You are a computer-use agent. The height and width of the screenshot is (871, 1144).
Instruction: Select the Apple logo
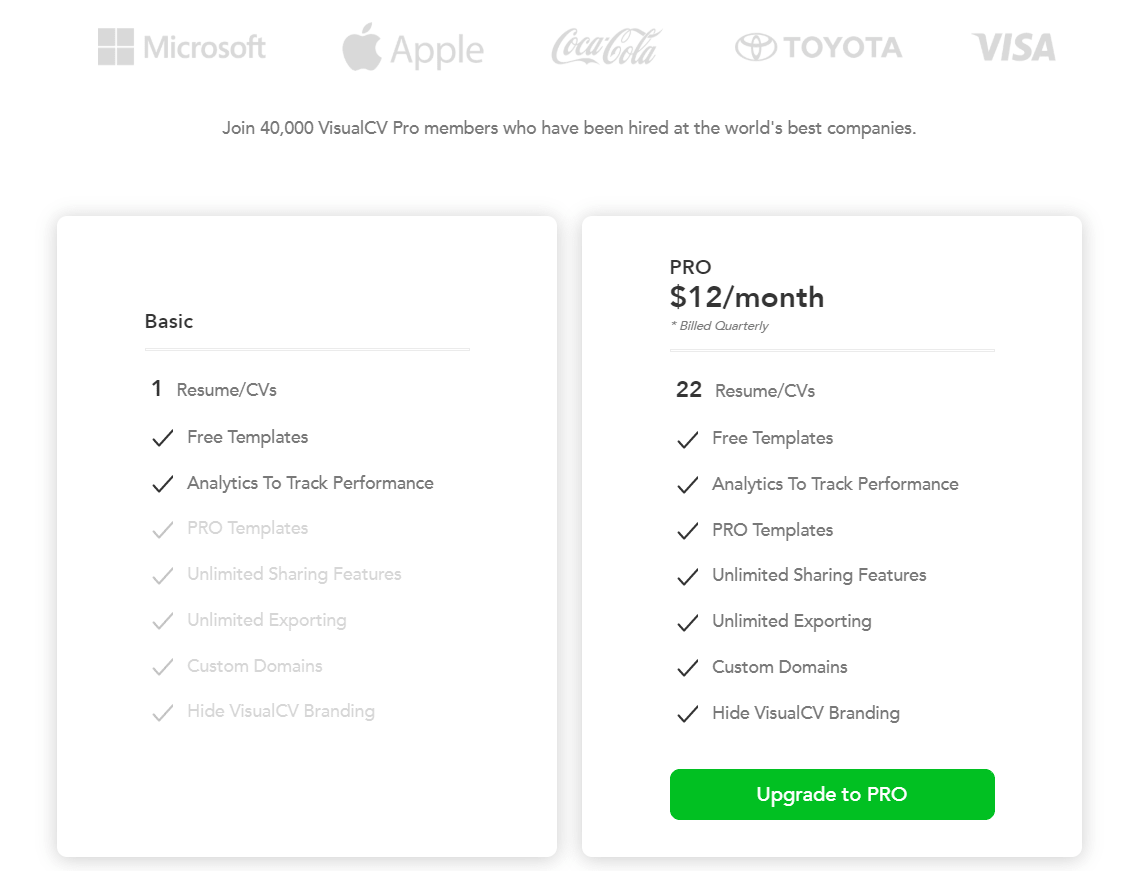coord(413,47)
